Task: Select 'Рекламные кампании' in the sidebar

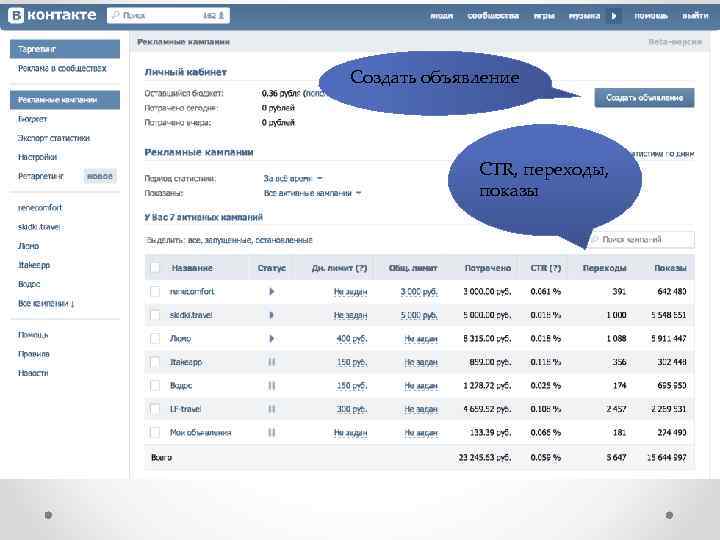Action: pyautogui.click(x=65, y=100)
